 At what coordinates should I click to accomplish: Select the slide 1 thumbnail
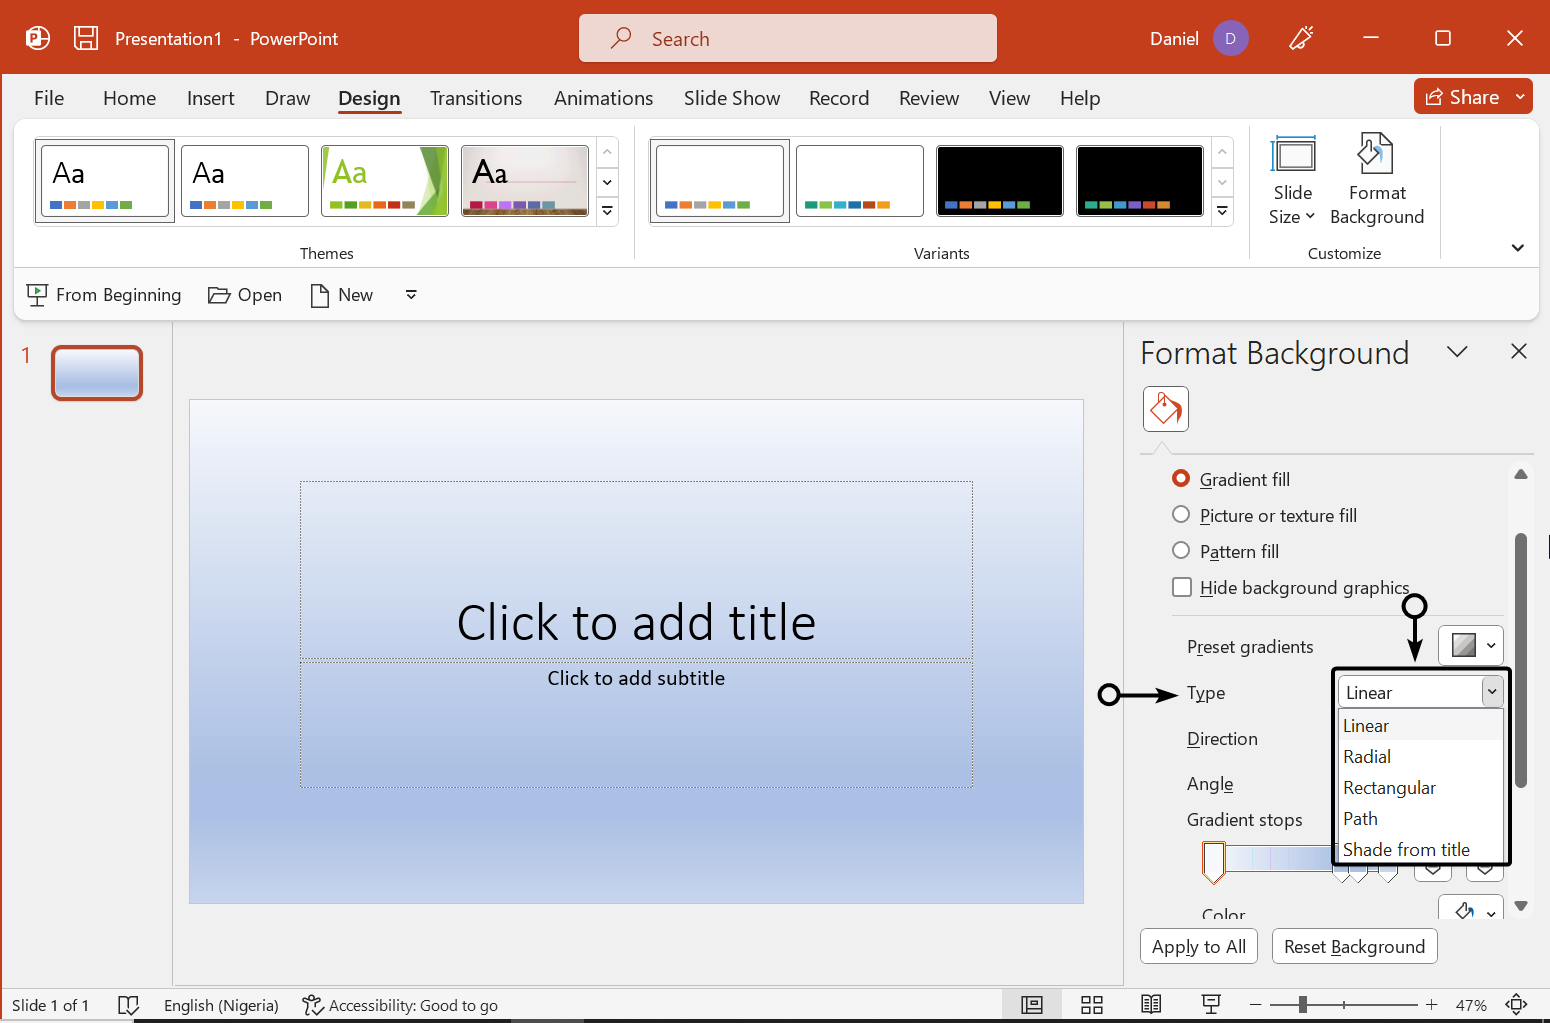pos(97,373)
